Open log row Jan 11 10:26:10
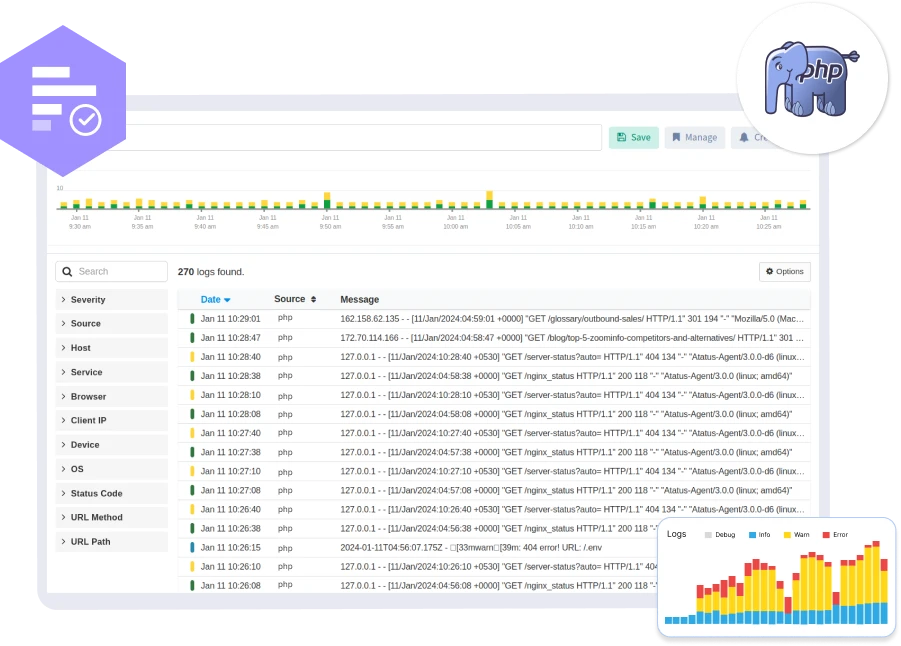This screenshot has width=901, height=646. 418,566
